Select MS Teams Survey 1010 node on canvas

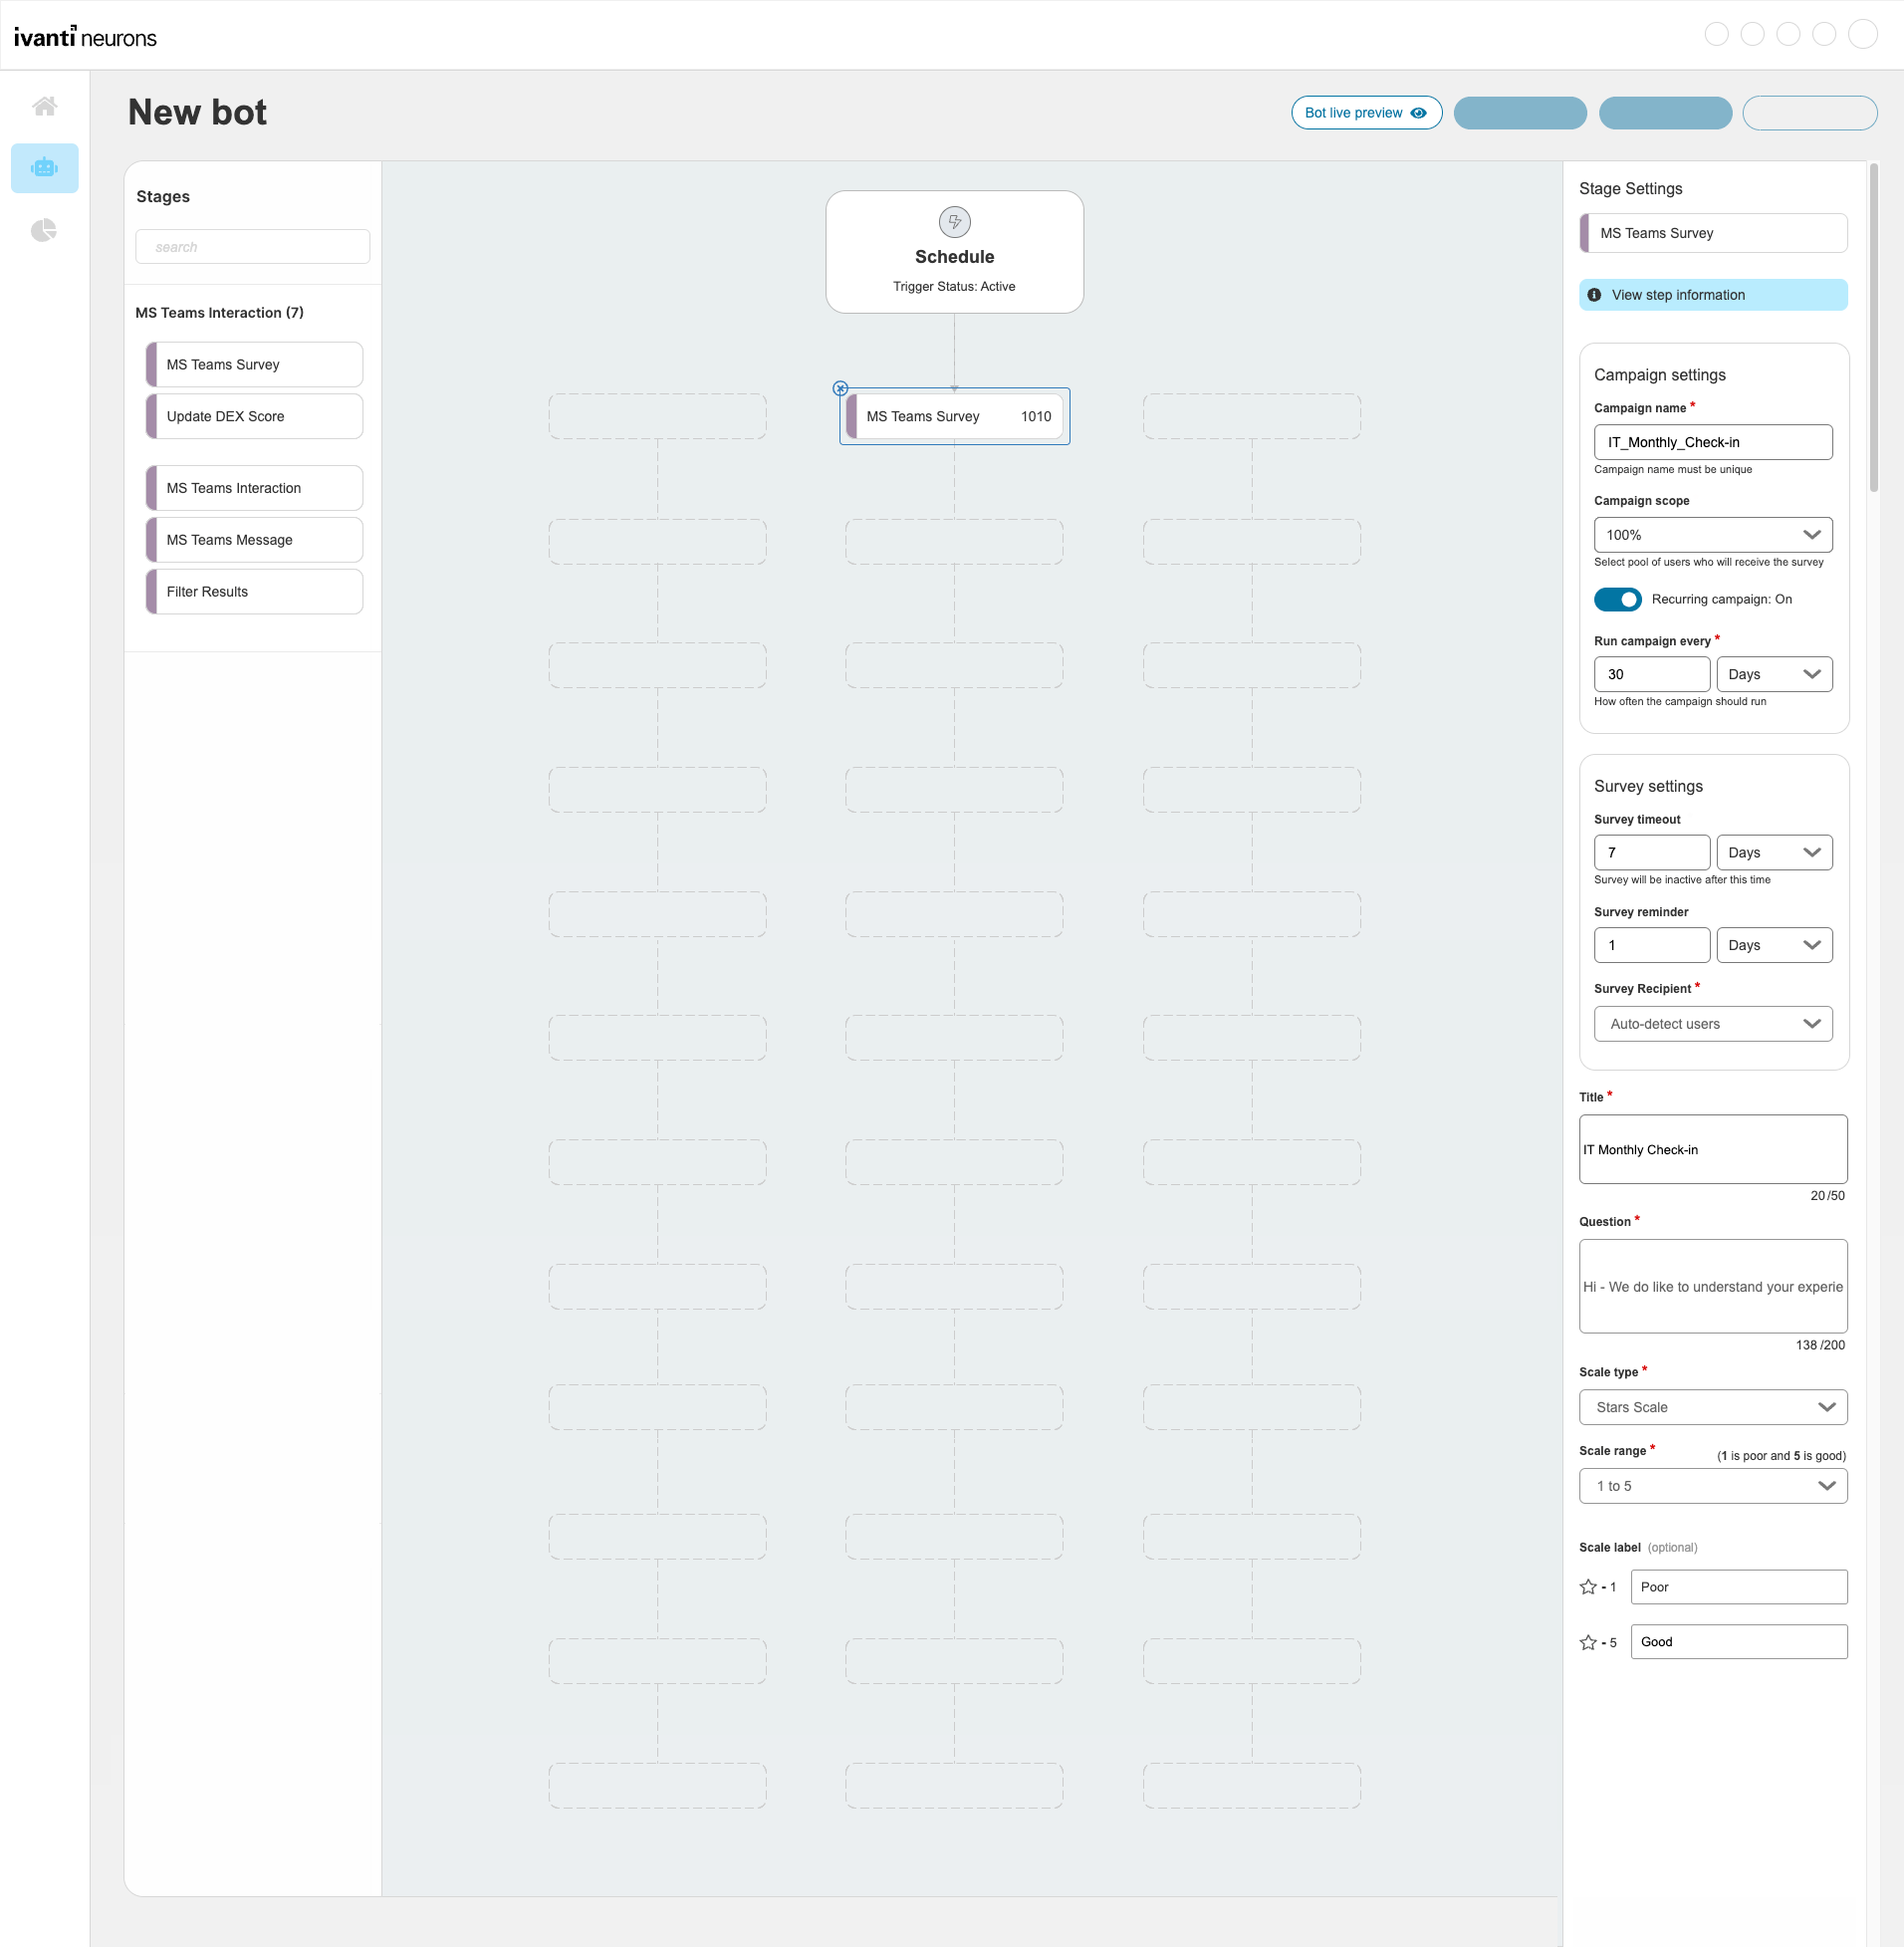954,417
